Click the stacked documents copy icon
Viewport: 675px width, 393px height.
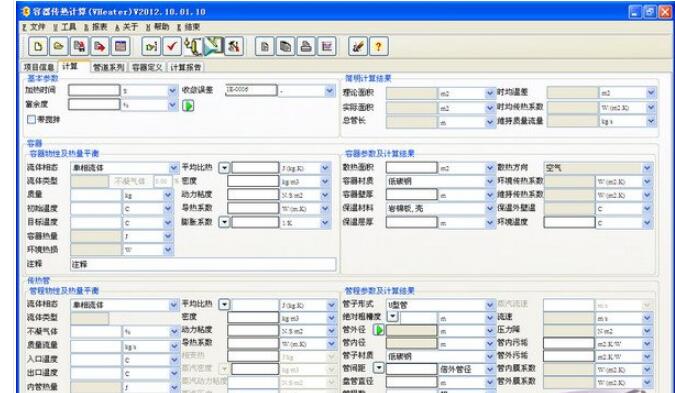285,46
